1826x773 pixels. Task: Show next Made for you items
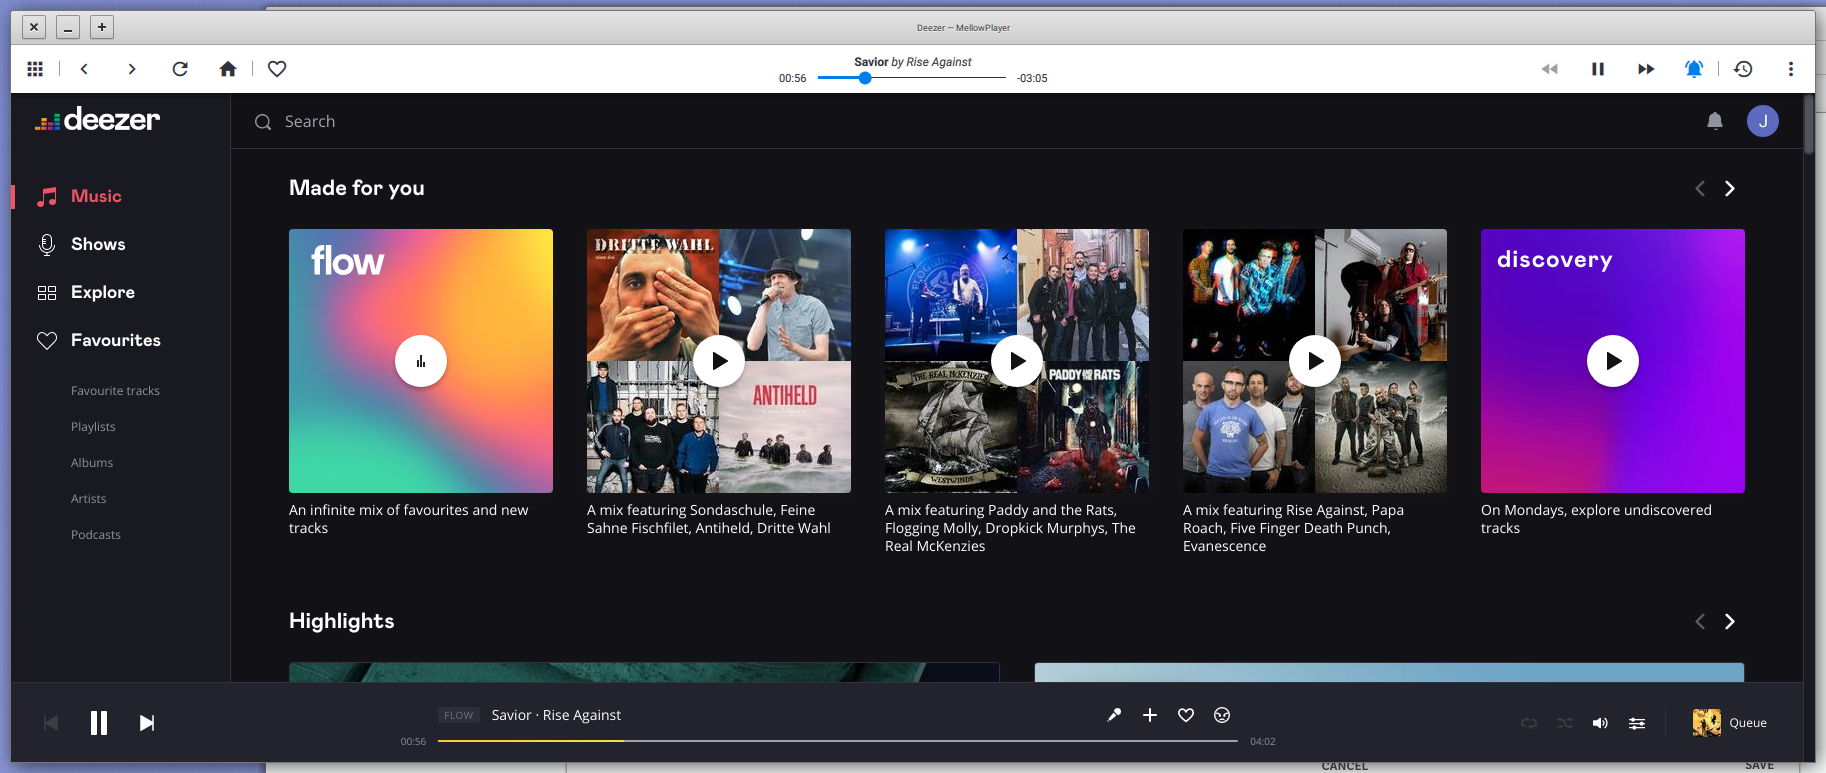[x=1730, y=188]
